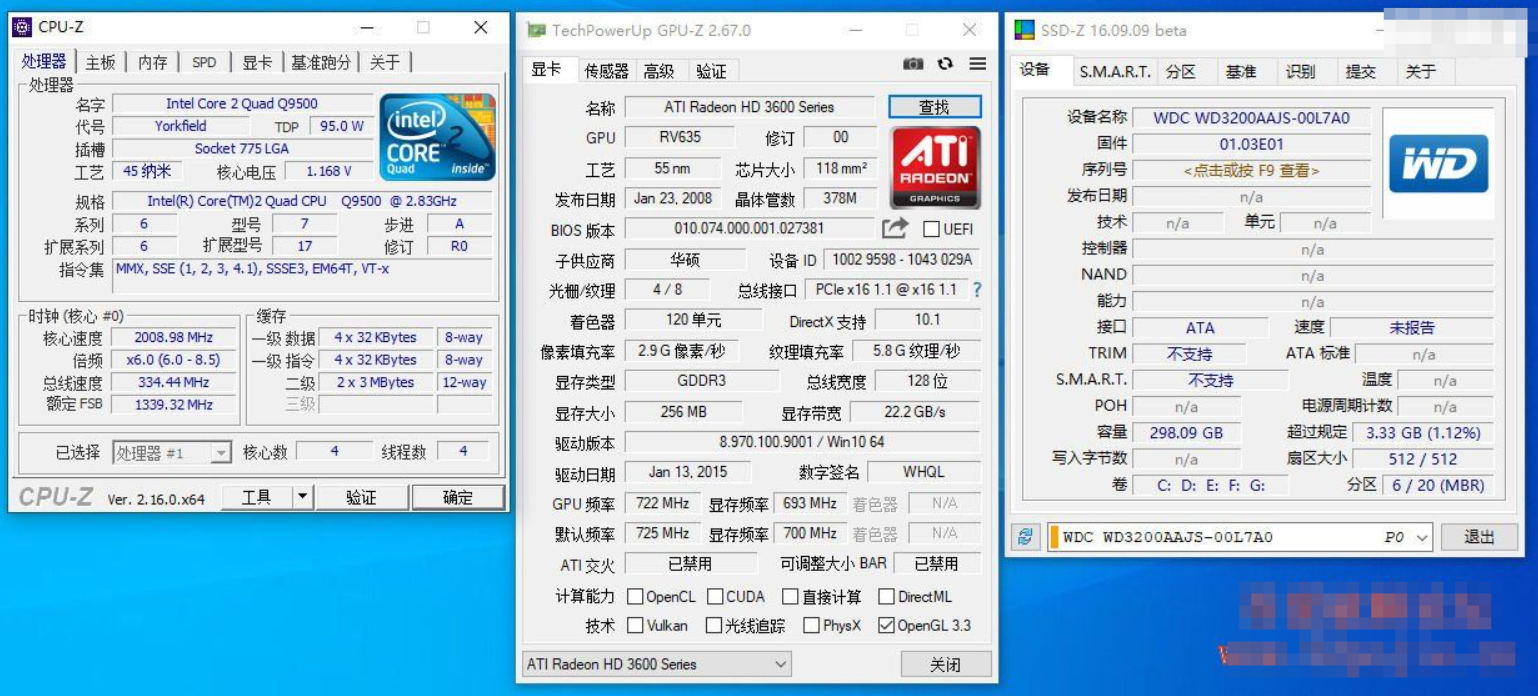Click the SSD-Z title bar app icon

[x=1024, y=30]
